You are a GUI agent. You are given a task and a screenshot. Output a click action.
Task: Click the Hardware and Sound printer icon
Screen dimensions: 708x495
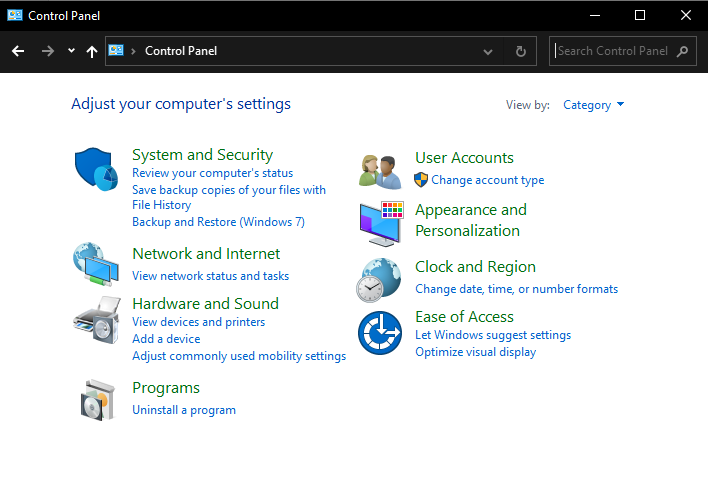pyautogui.click(x=97, y=319)
